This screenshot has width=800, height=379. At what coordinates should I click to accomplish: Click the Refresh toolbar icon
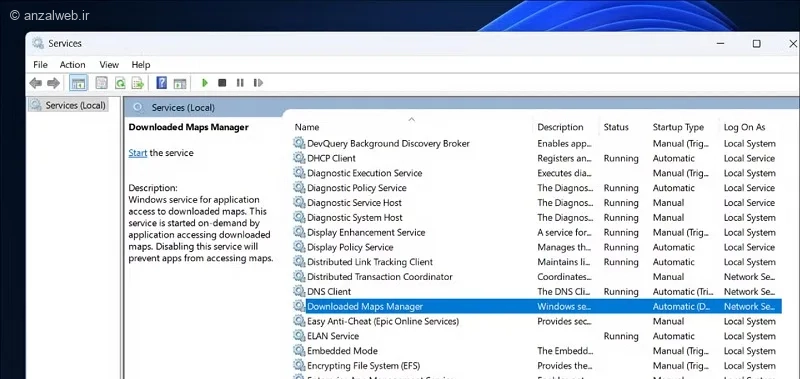click(120, 83)
